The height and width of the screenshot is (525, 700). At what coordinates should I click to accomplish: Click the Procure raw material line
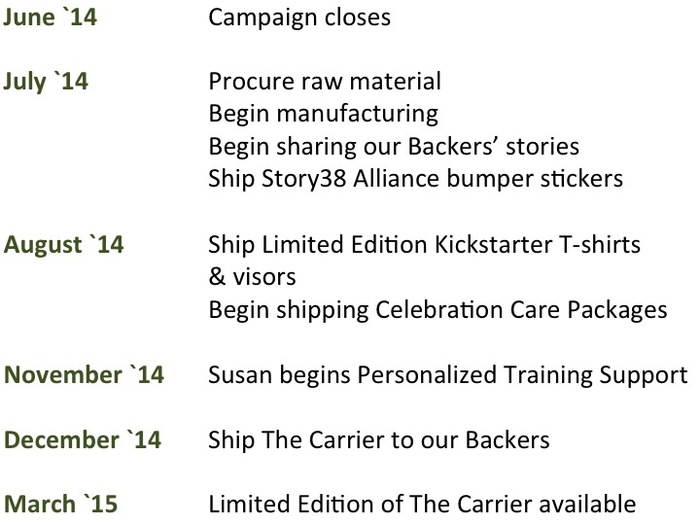point(325,81)
